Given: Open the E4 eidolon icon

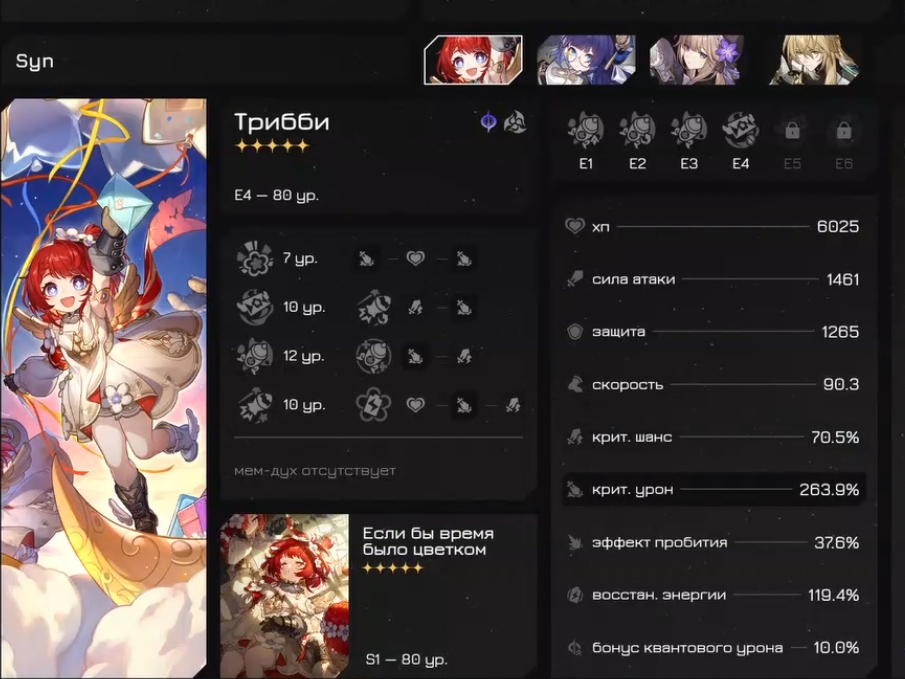Looking at the screenshot, I should click(x=741, y=130).
